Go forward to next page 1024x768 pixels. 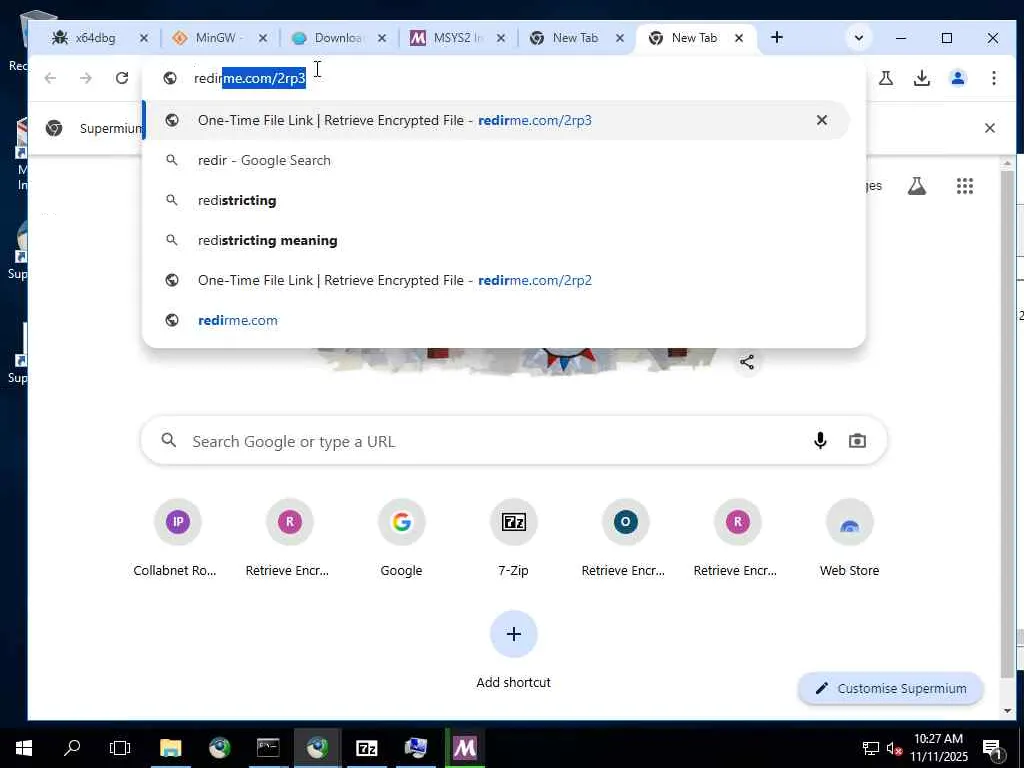coord(86,78)
